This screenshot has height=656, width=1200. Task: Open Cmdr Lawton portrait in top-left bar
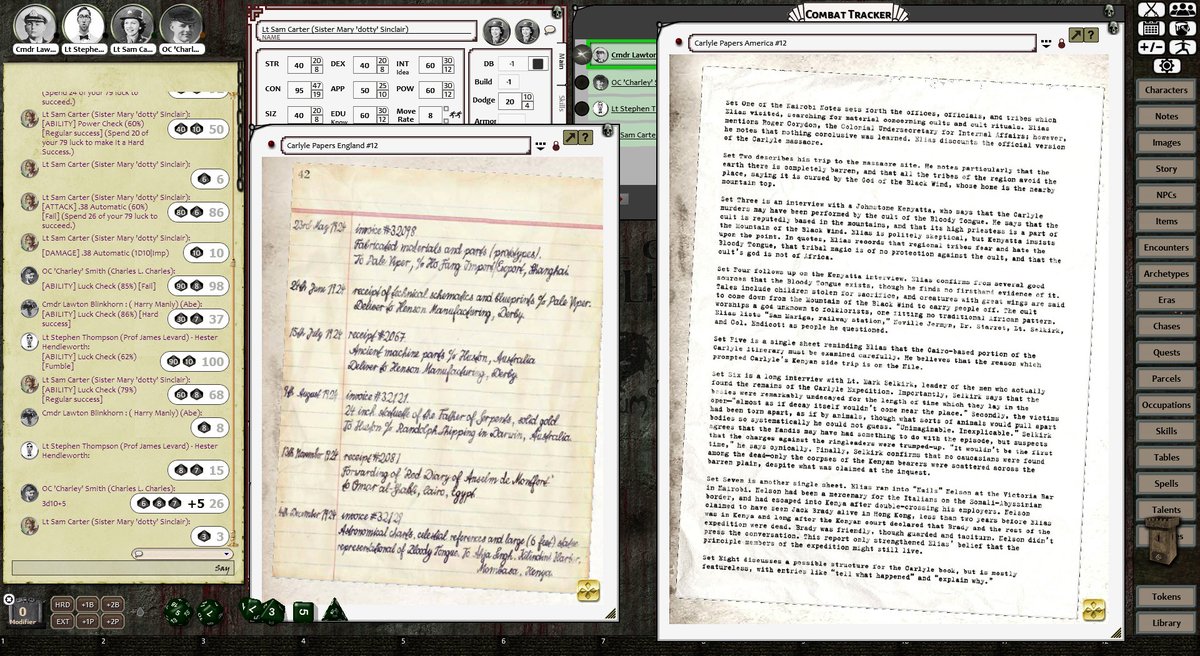[x=33, y=24]
